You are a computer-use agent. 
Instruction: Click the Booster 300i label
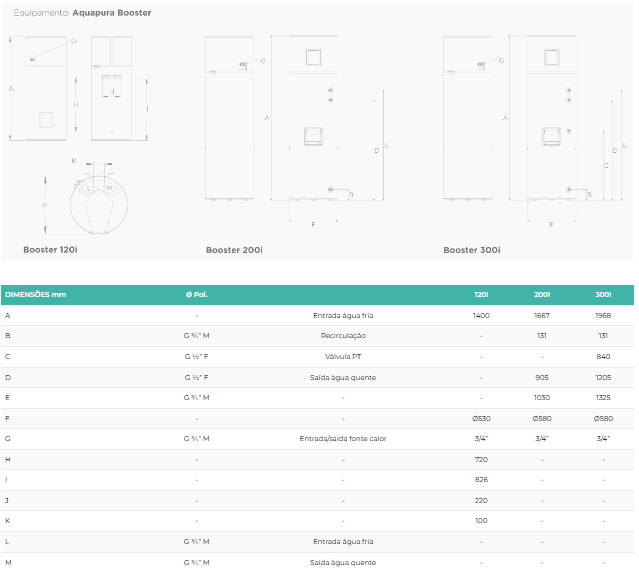click(472, 250)
